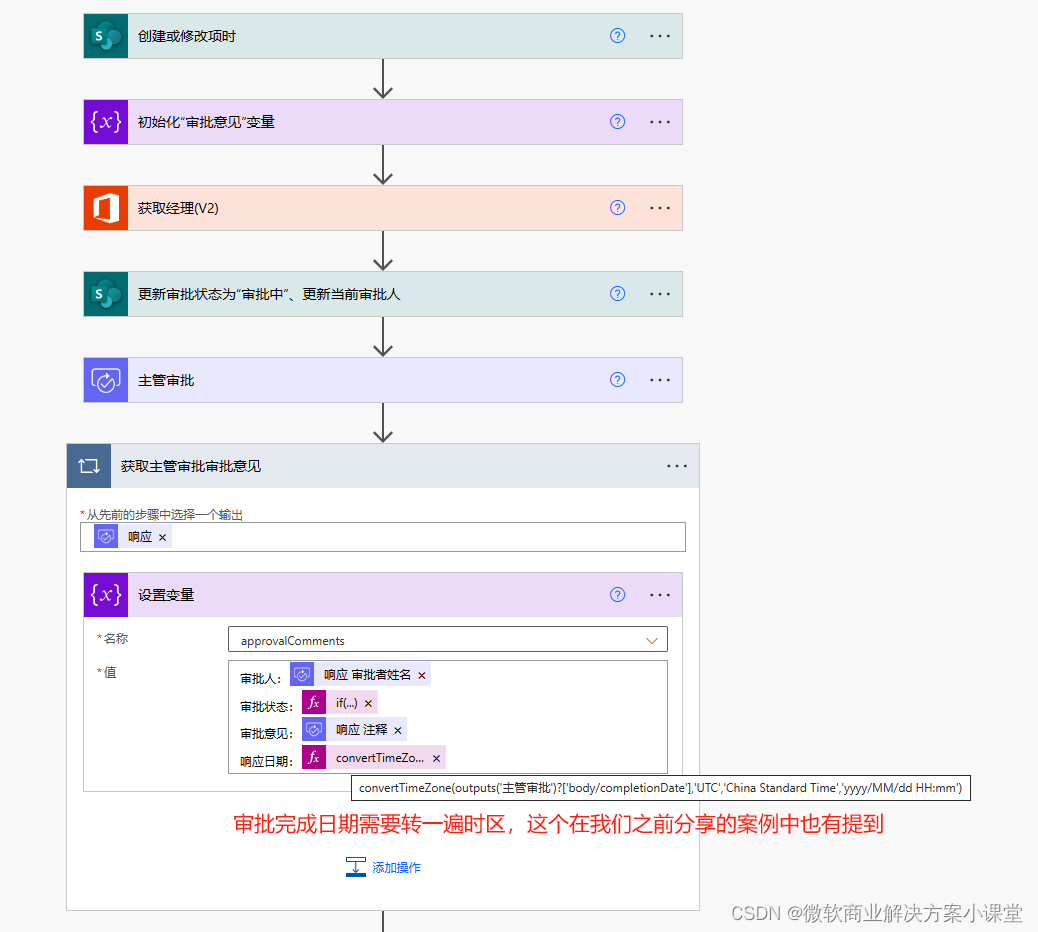
Task: Show help for 更新审批状态为"审批中" step
Action: [617, 294]
